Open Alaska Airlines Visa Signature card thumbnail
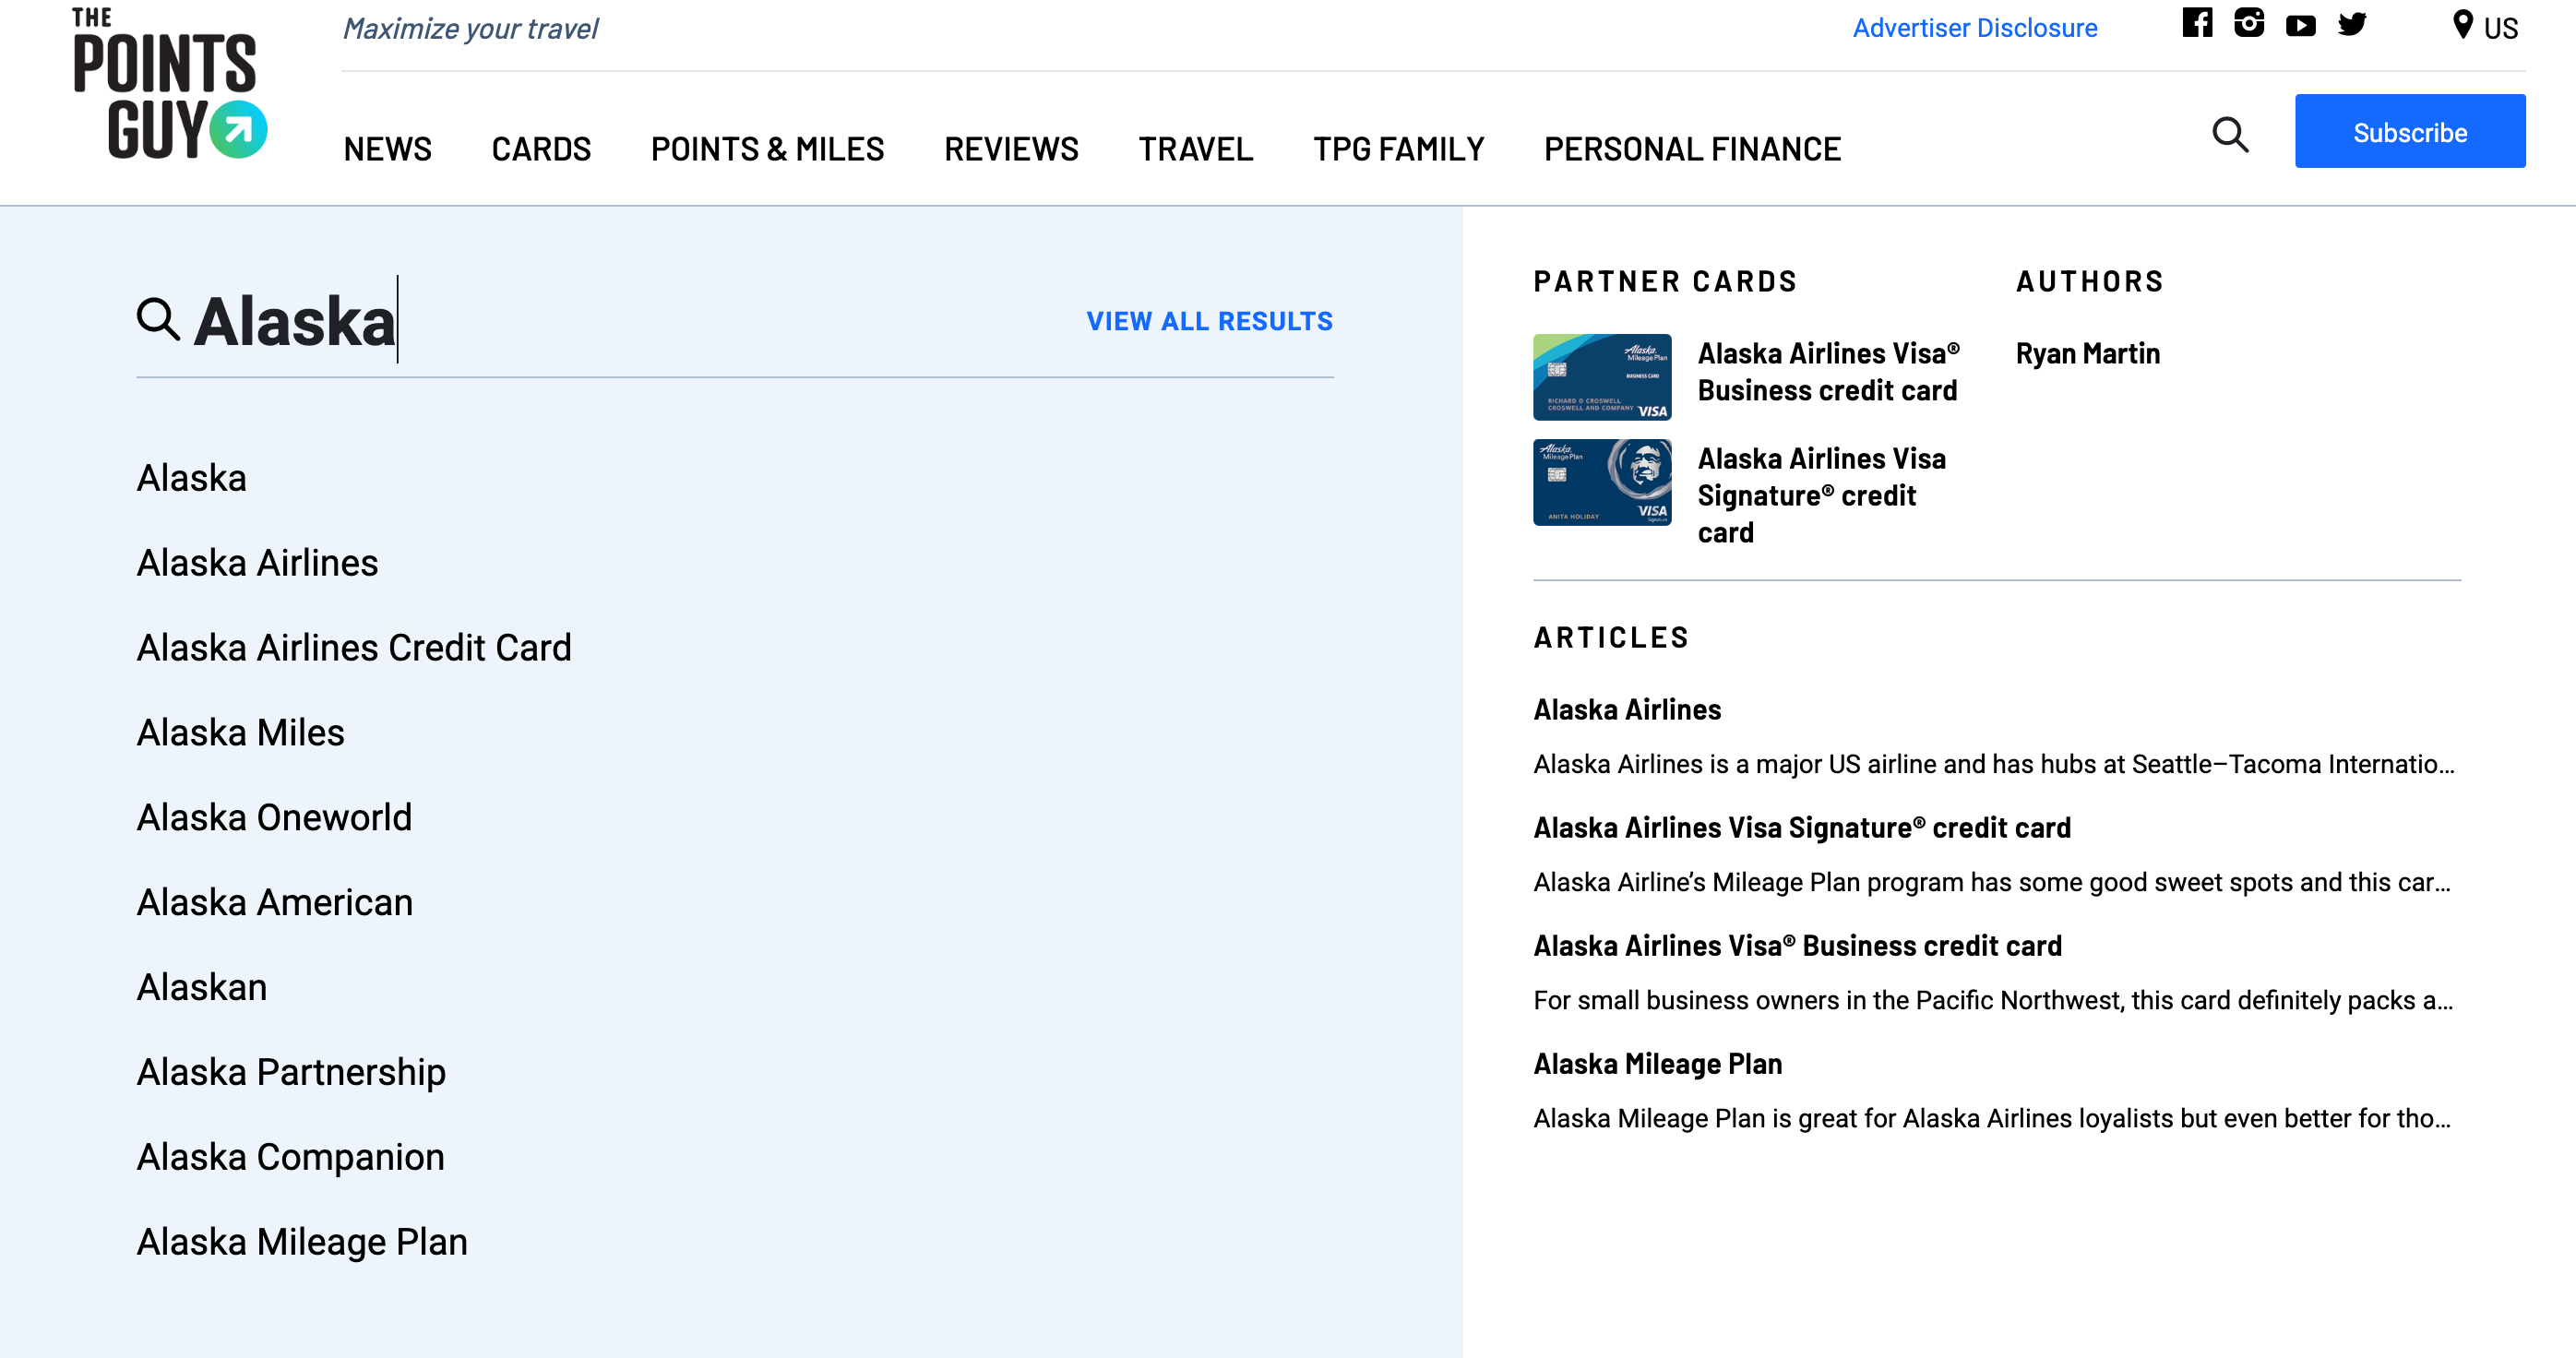 click(x=1602, y=482)
